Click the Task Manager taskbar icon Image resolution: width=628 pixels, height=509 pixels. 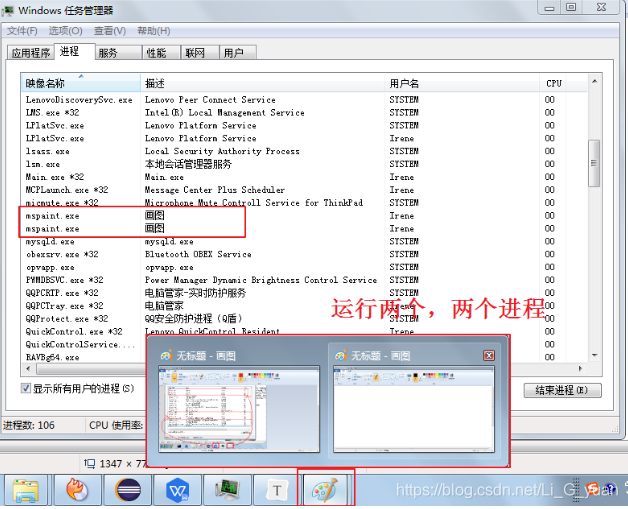click(227, 490)
